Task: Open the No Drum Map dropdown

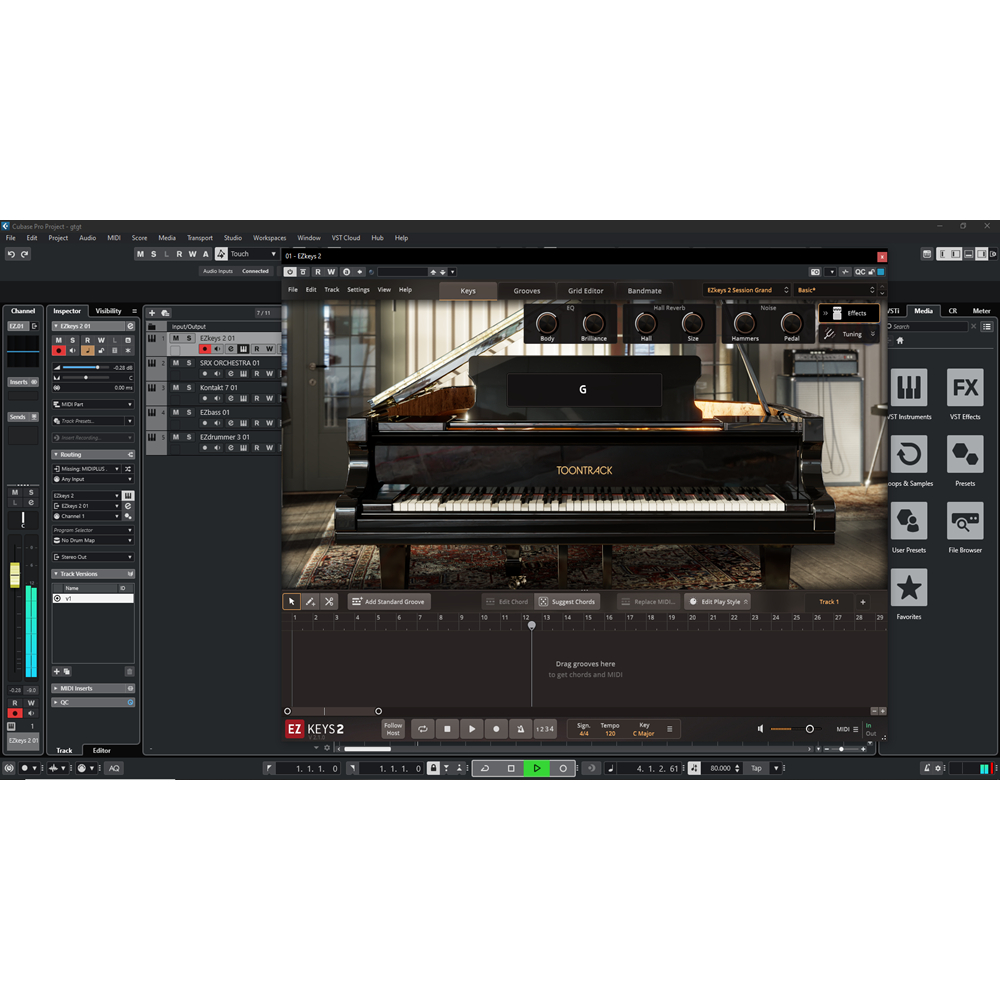Action: coord(93,540)
